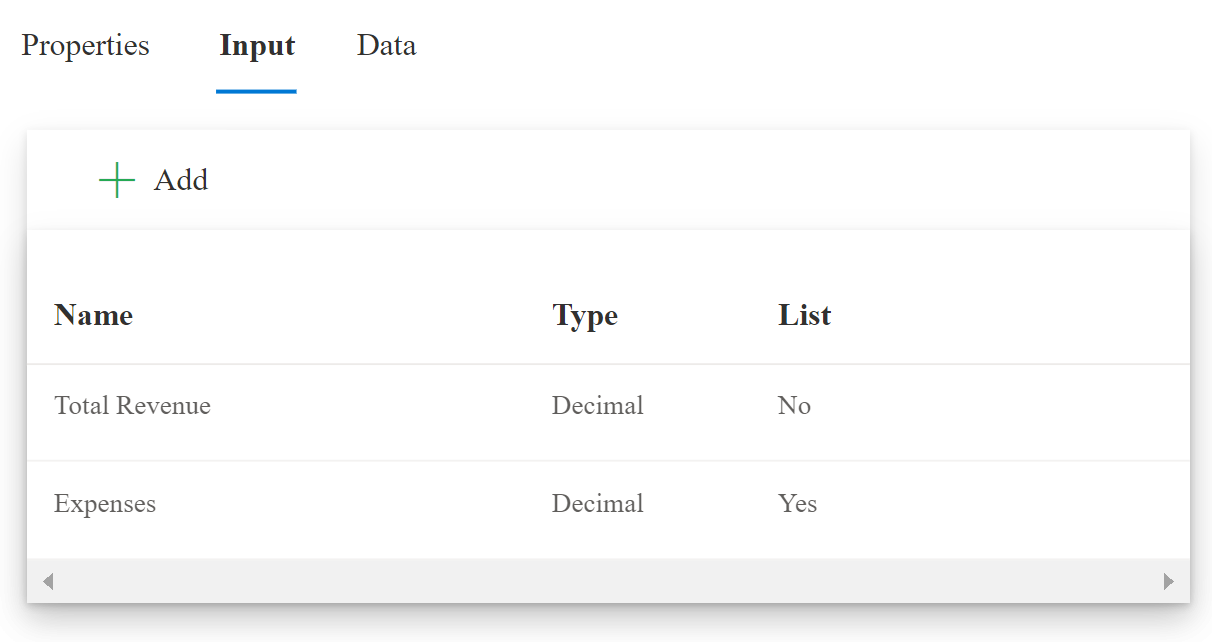Image resolution: width=1212 pixels, height=642 pixels.
Task: Click the green plus Add icon
Action: pyautogui.click(x=117, y=181)
